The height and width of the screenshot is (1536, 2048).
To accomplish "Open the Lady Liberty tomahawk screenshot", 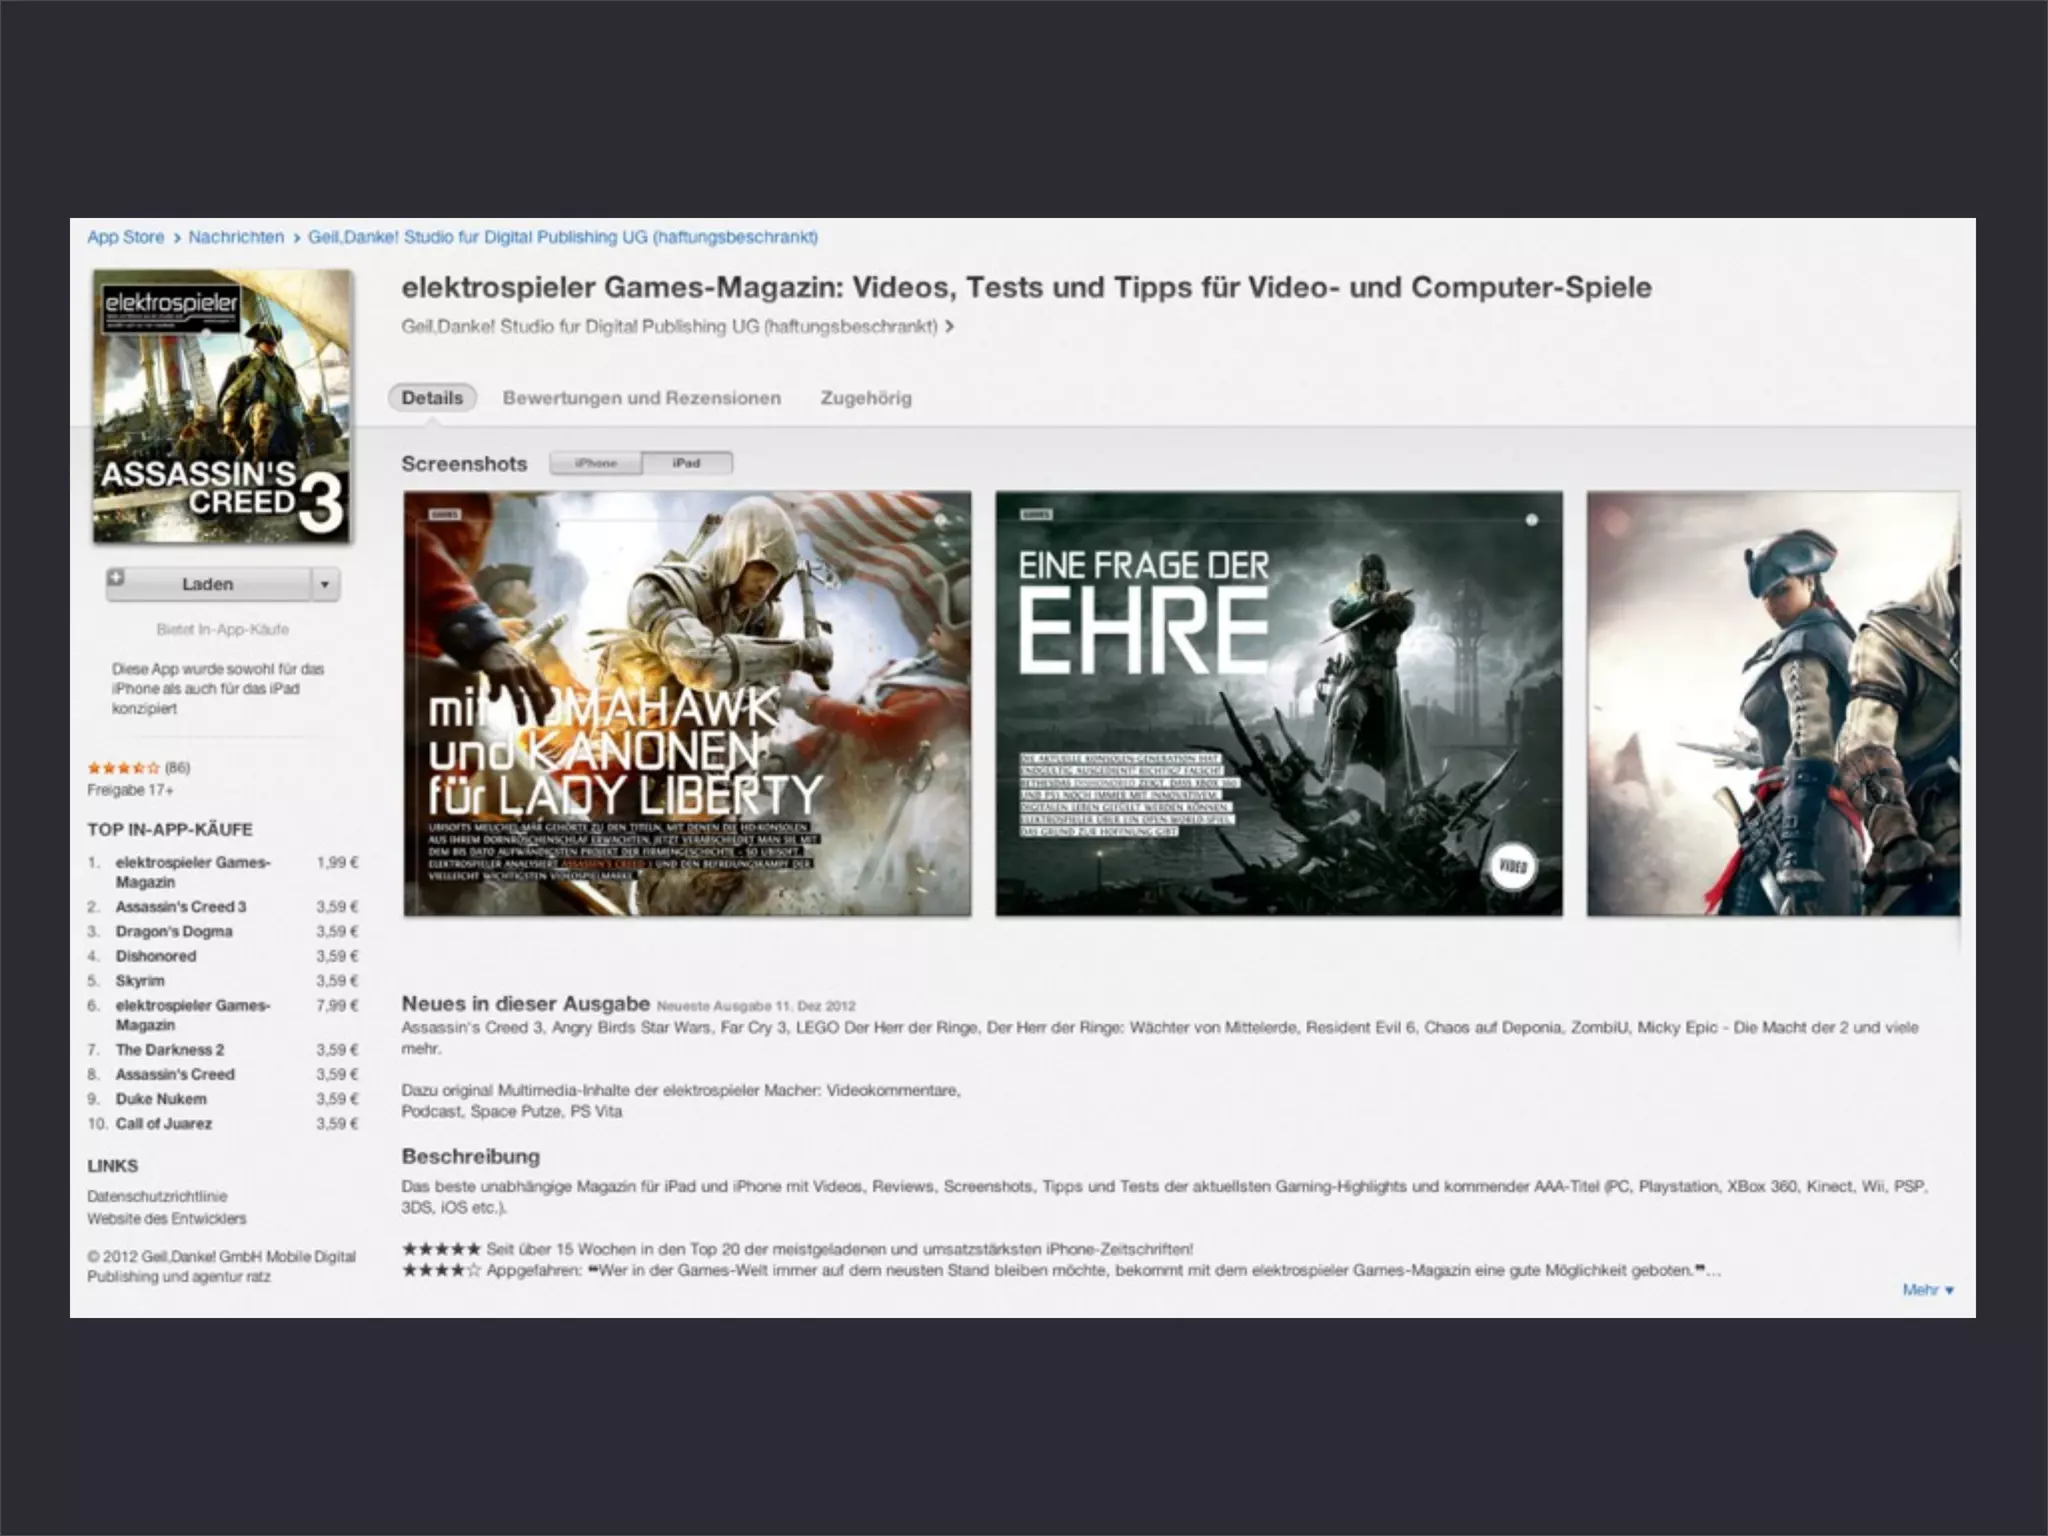I will pyautogui.click(x=687, y=703).
